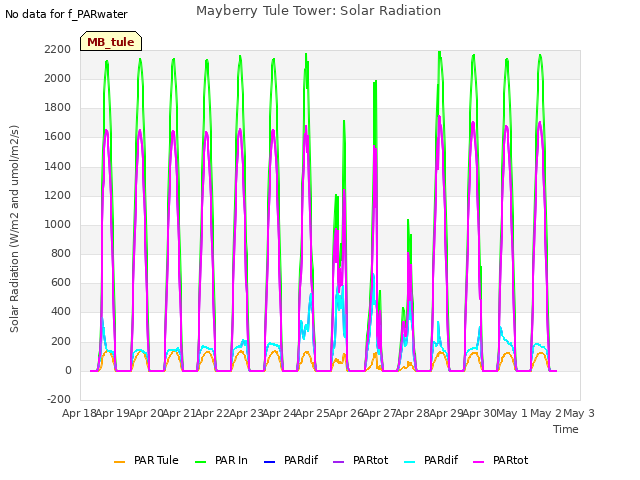Click the 'Apr 18' date tick label
Viewport: 640px width, 480px height.
tap(79, 413)
